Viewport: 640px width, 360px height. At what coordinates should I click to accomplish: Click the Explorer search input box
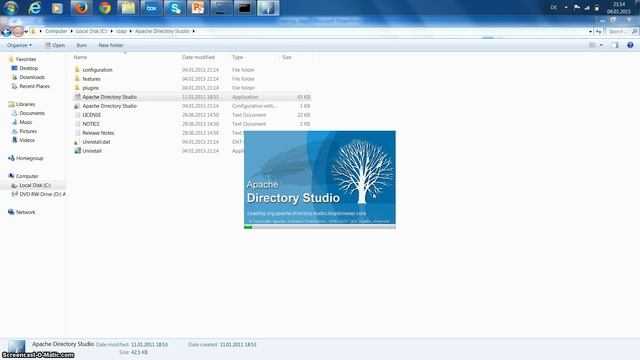pos(621,31)
